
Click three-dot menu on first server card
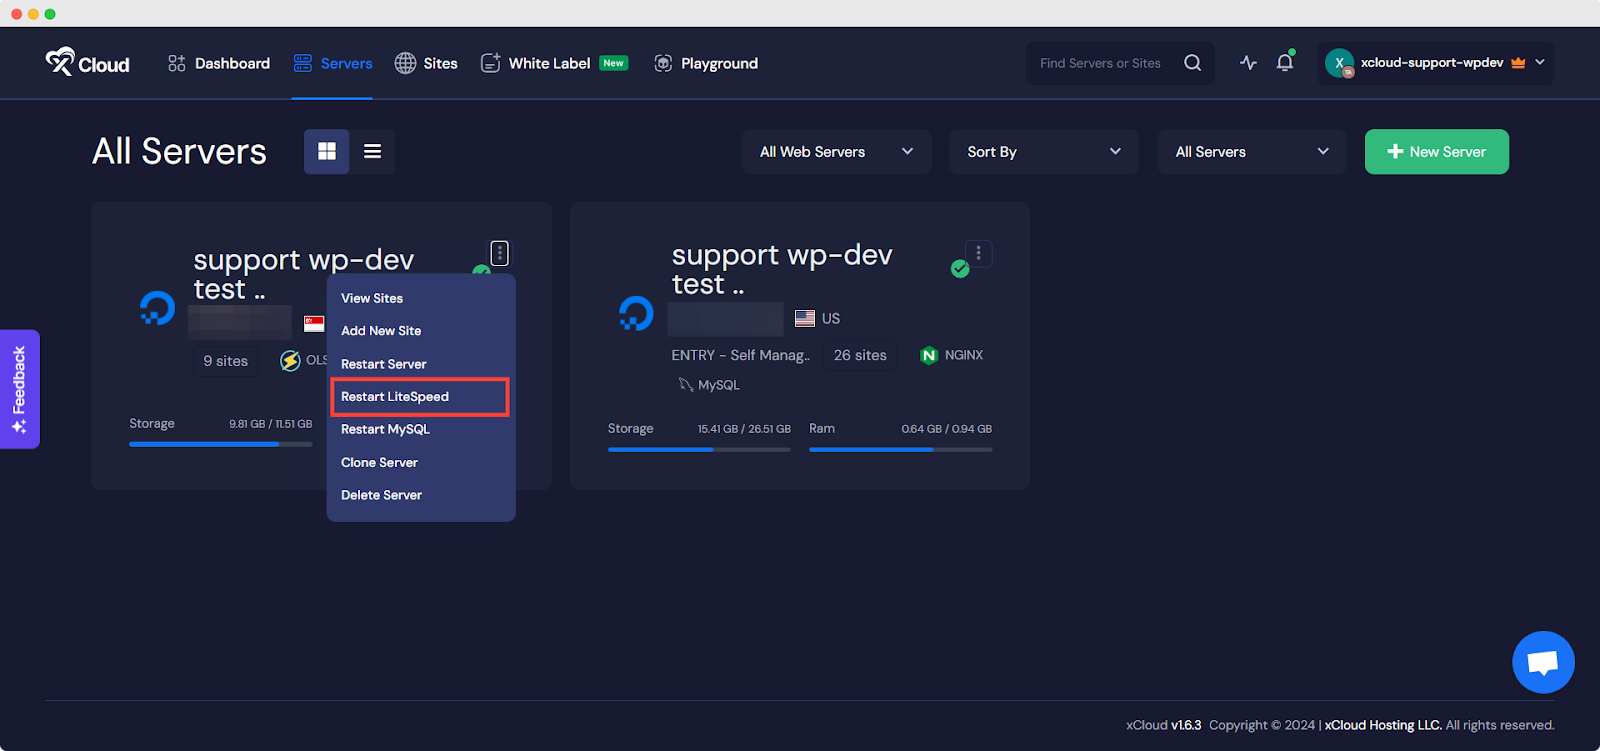point(500,253)
